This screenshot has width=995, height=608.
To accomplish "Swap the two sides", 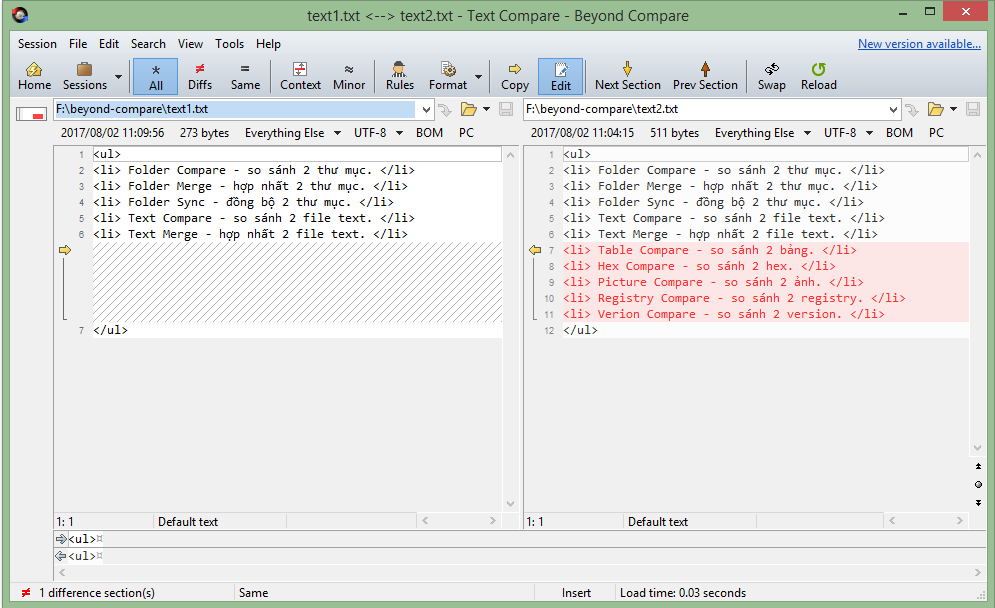I will tap(772, 77).
